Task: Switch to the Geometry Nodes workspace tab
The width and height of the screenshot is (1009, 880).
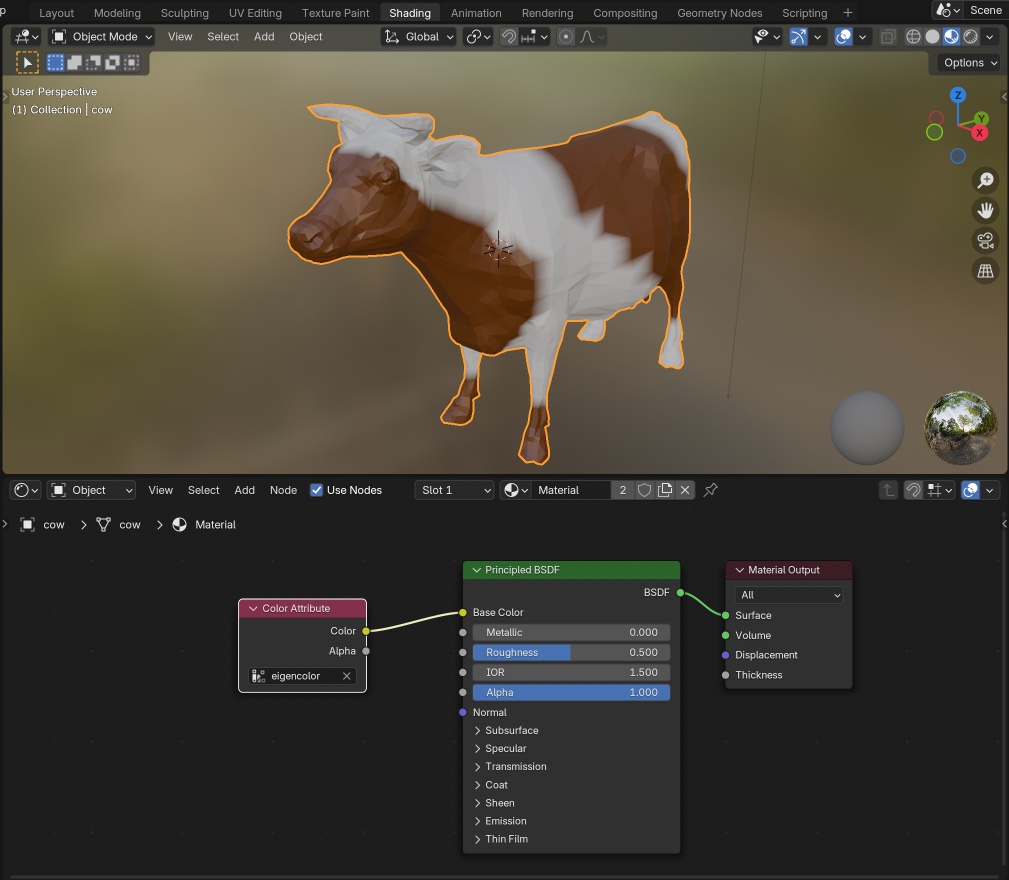Action: 719,13
